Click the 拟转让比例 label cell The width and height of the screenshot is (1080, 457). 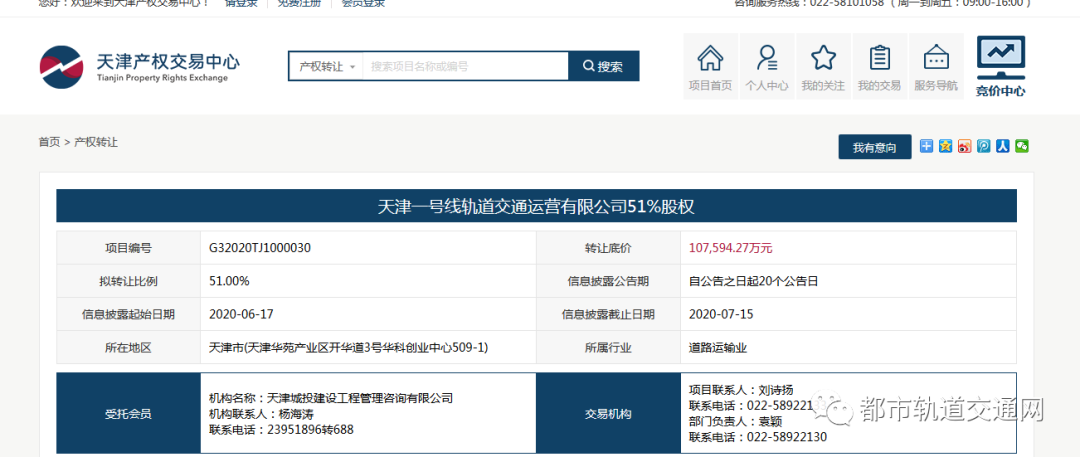(x=128, y=281)
